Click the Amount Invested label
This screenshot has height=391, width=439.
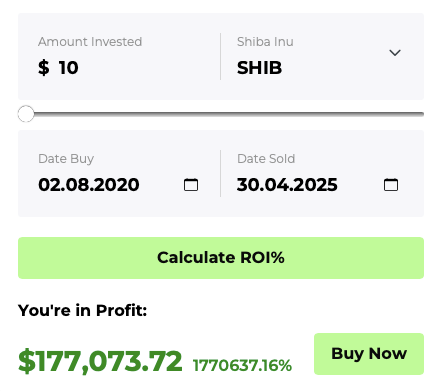[x=90, y=42]
